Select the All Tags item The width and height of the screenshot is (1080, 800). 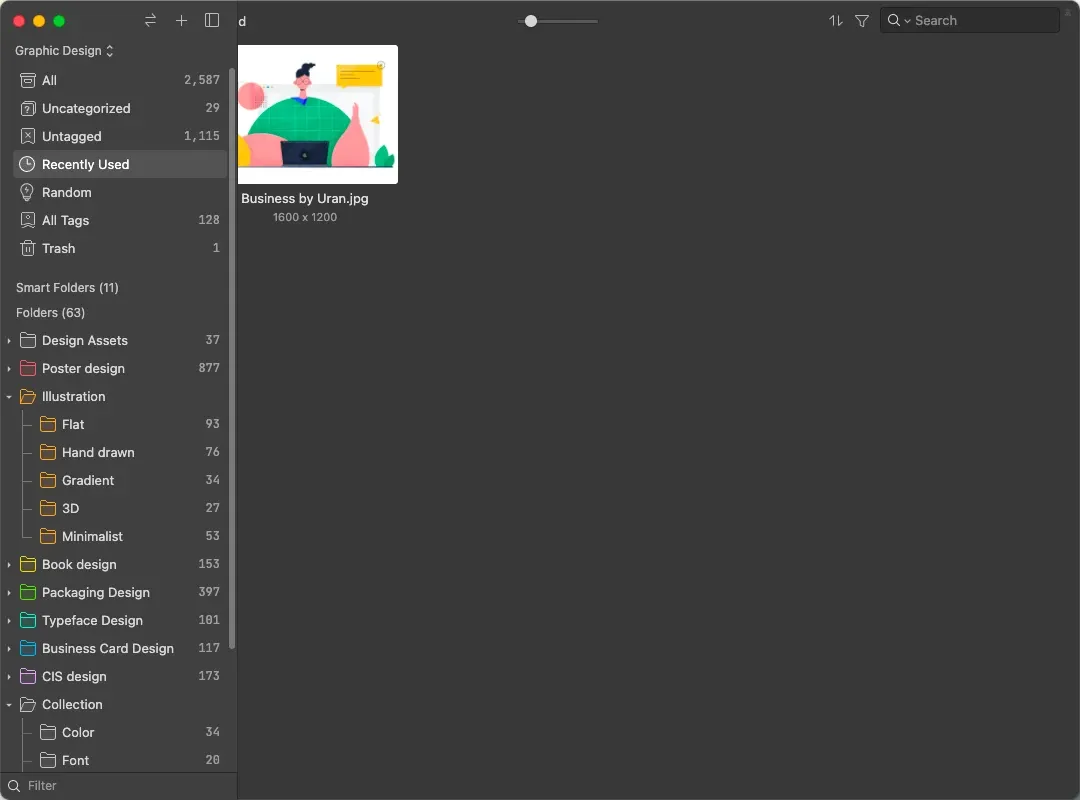[66, 220]
